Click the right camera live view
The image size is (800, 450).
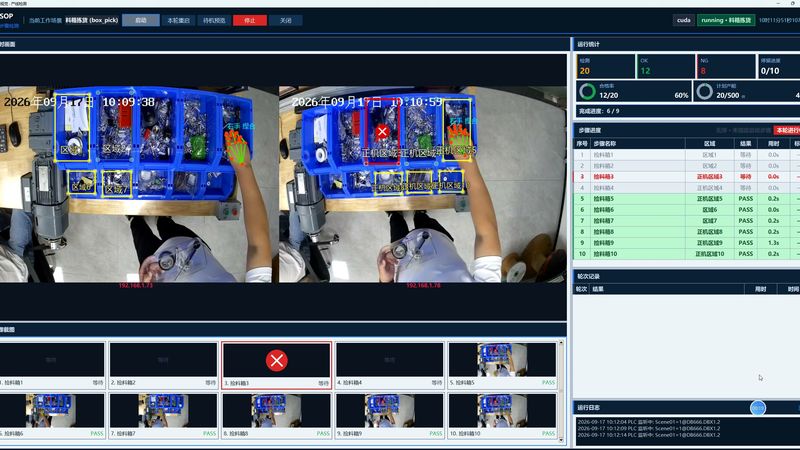pos(422,184)
